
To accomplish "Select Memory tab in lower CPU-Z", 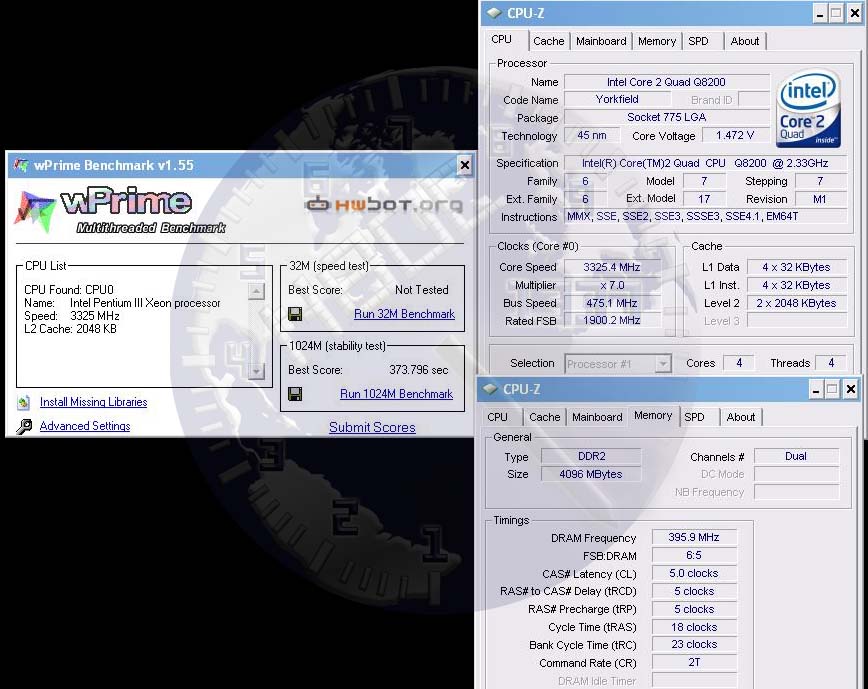I will 653,415.
